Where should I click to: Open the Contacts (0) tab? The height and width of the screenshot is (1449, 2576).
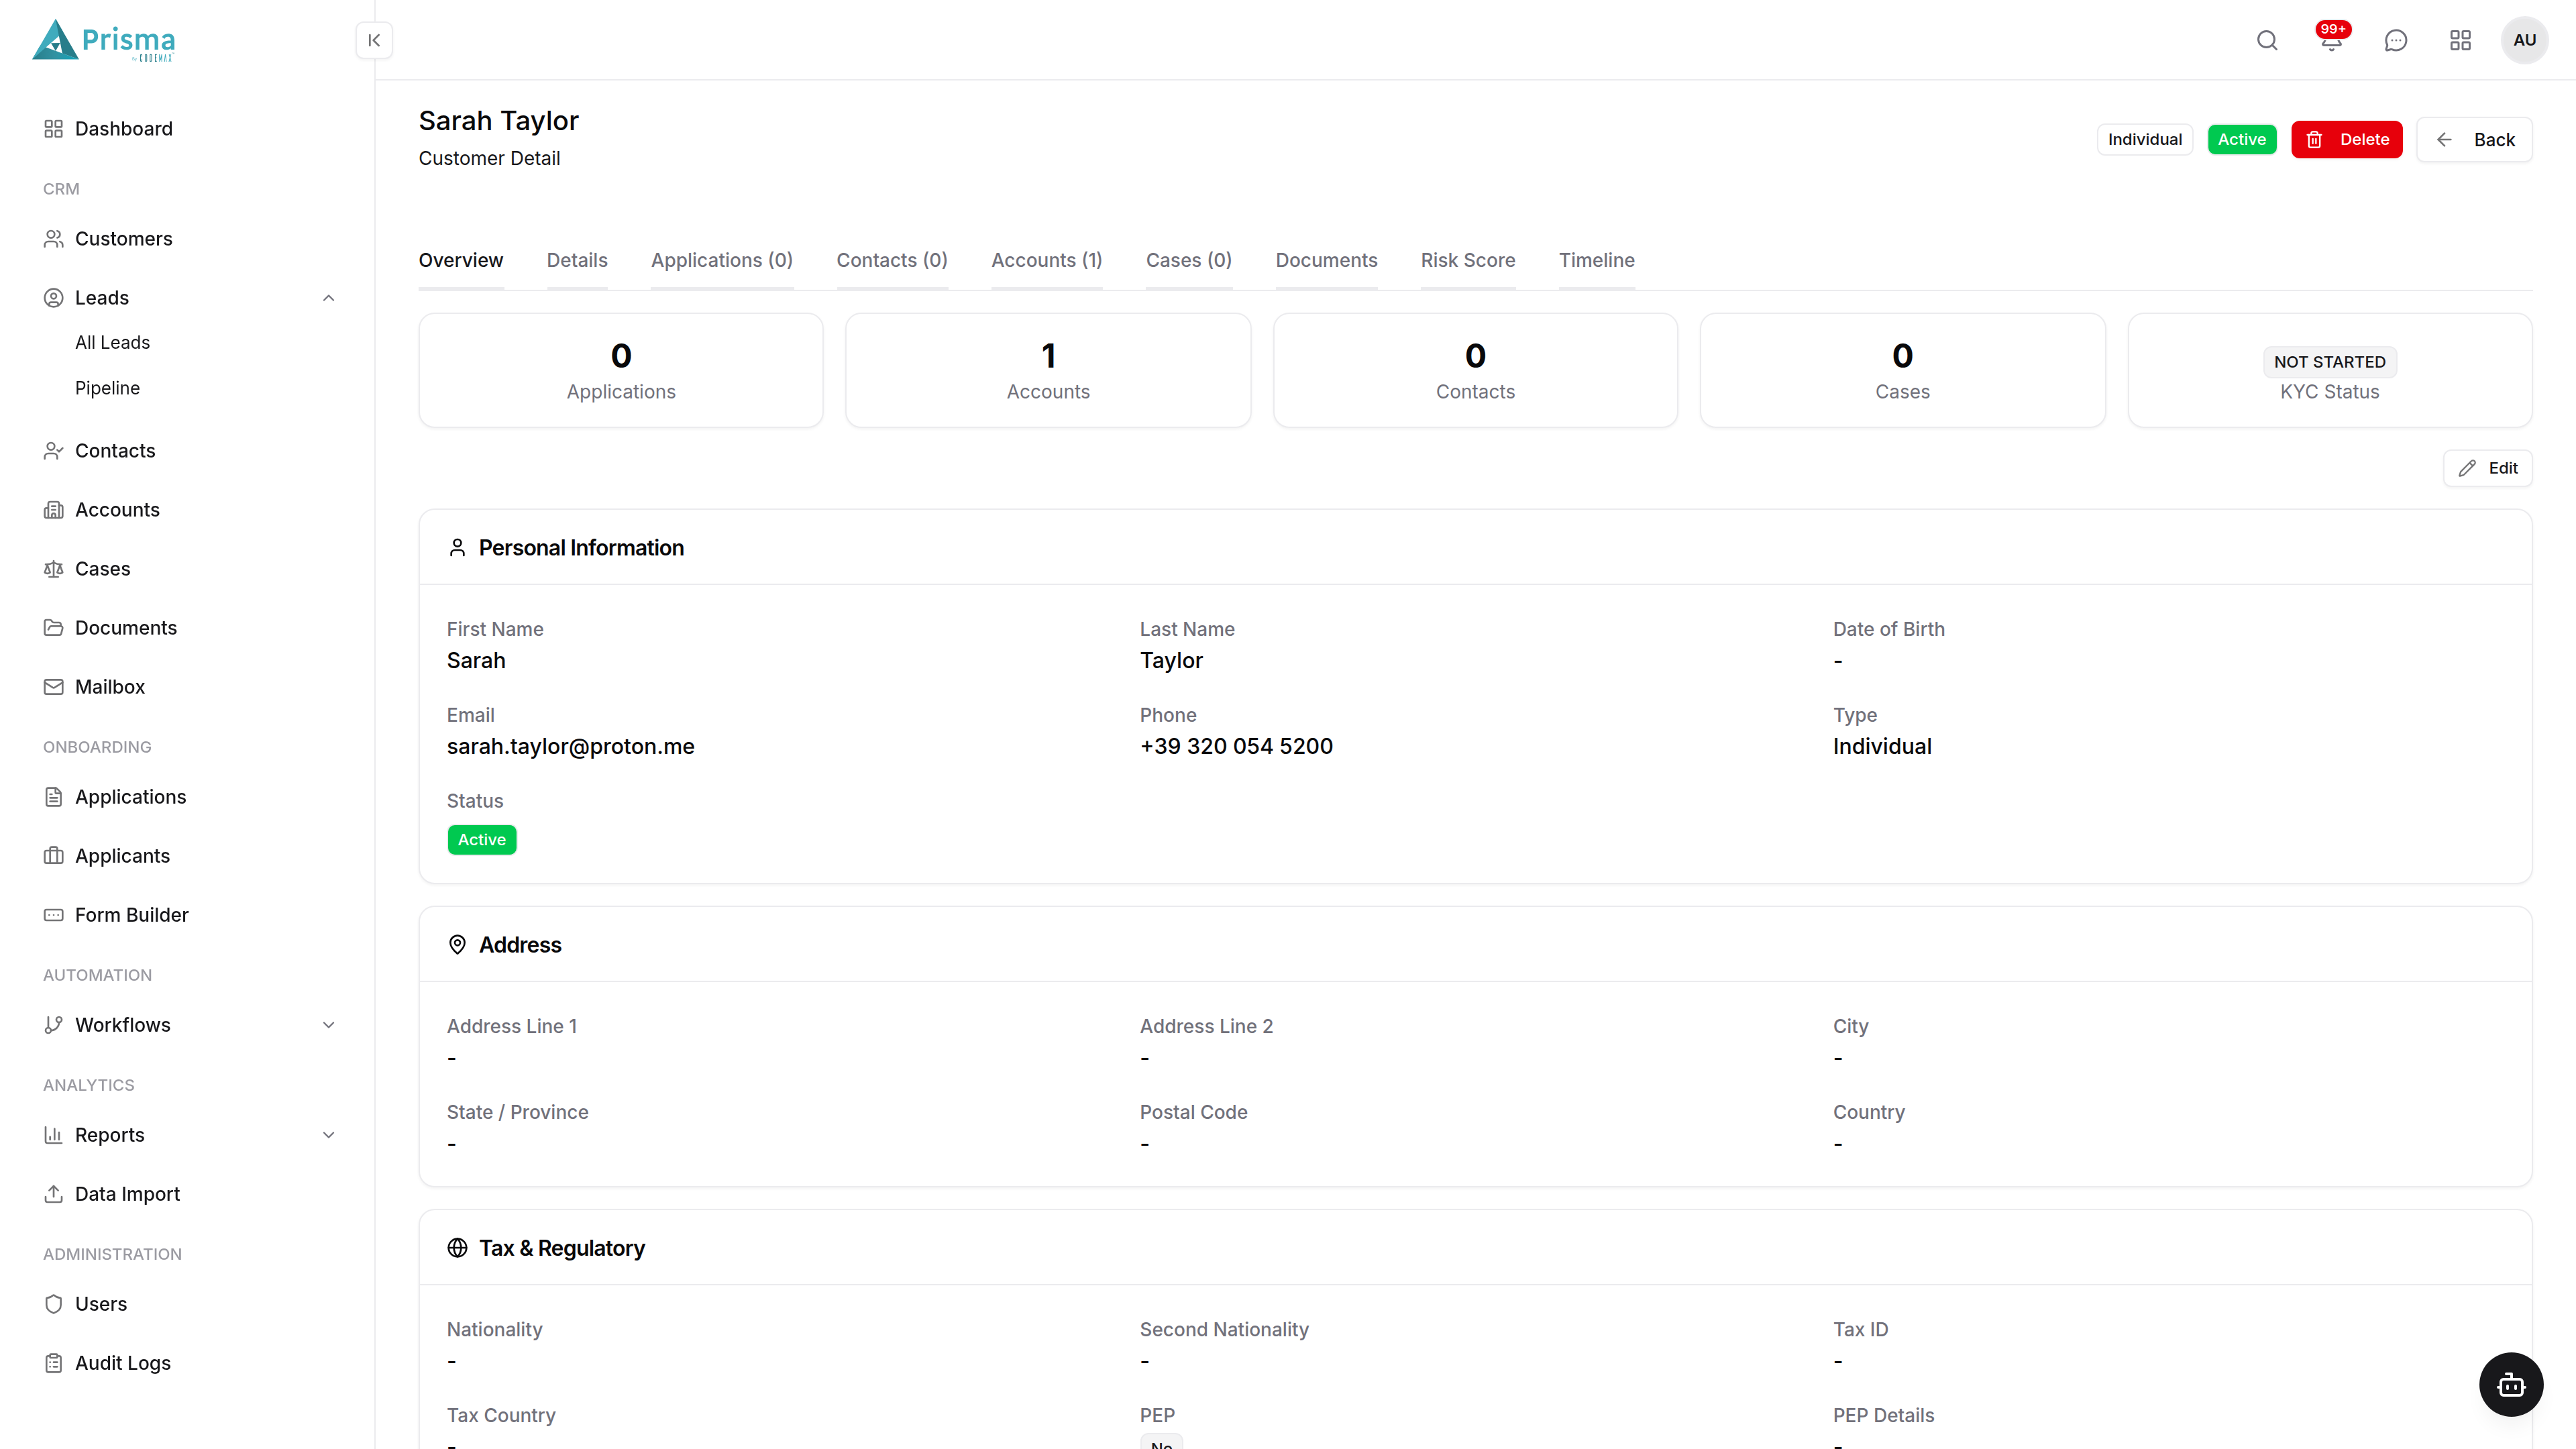pyautogui.click(x=892, y=260)
